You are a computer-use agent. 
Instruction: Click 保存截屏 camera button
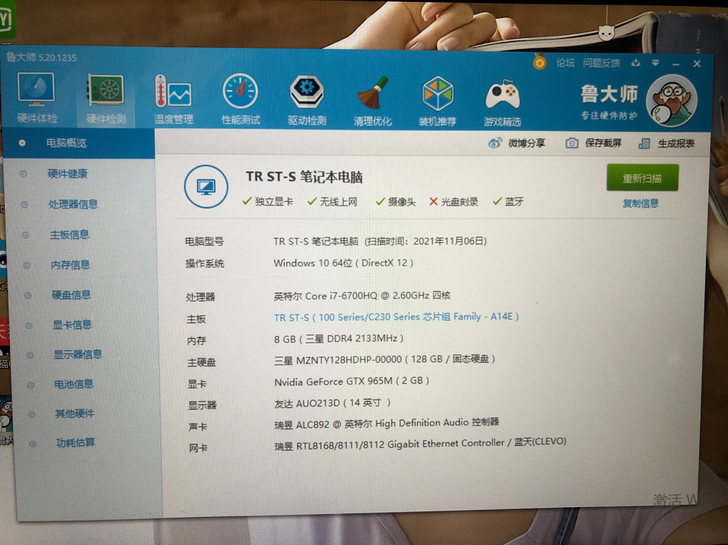click(x=593, y=143)
